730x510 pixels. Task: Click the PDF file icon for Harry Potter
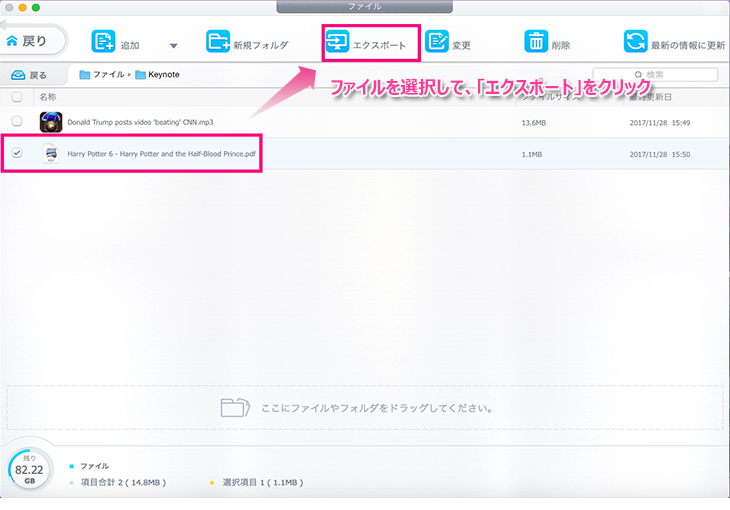[x=51, y=153]
